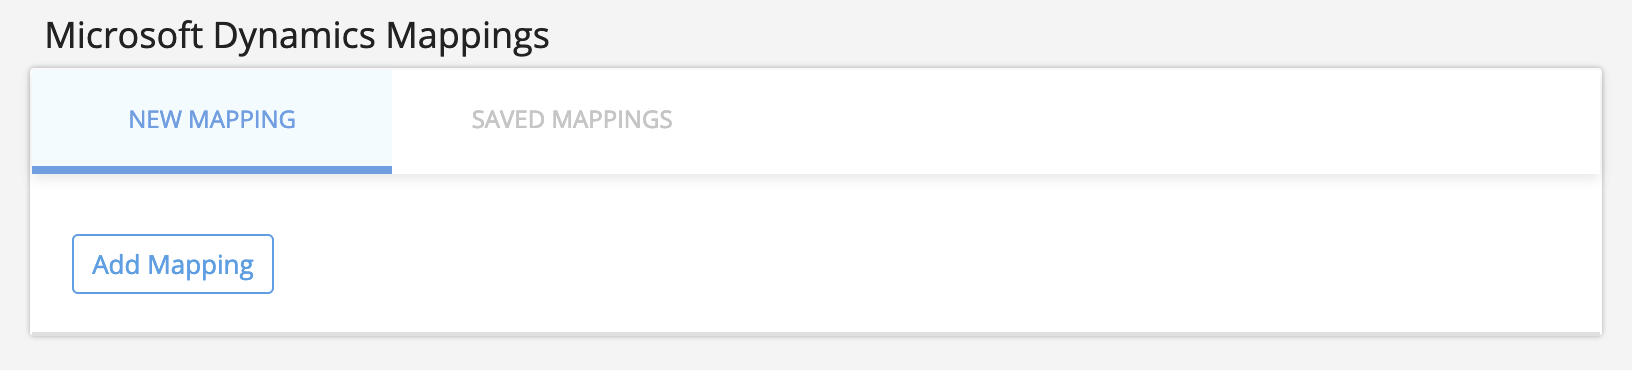Screen dimensions: 1632x370
Task: Click the empty tab bar area beside Saved Mappings
Action: [x=1176, y=120]
